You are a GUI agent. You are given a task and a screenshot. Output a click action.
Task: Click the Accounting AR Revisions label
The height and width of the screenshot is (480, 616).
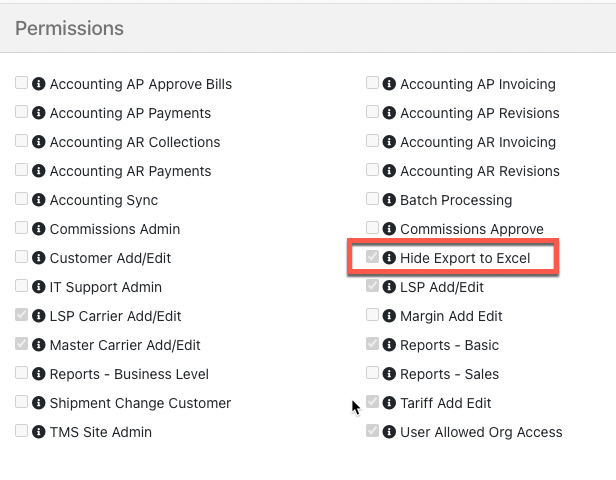[x=480, y=171]
